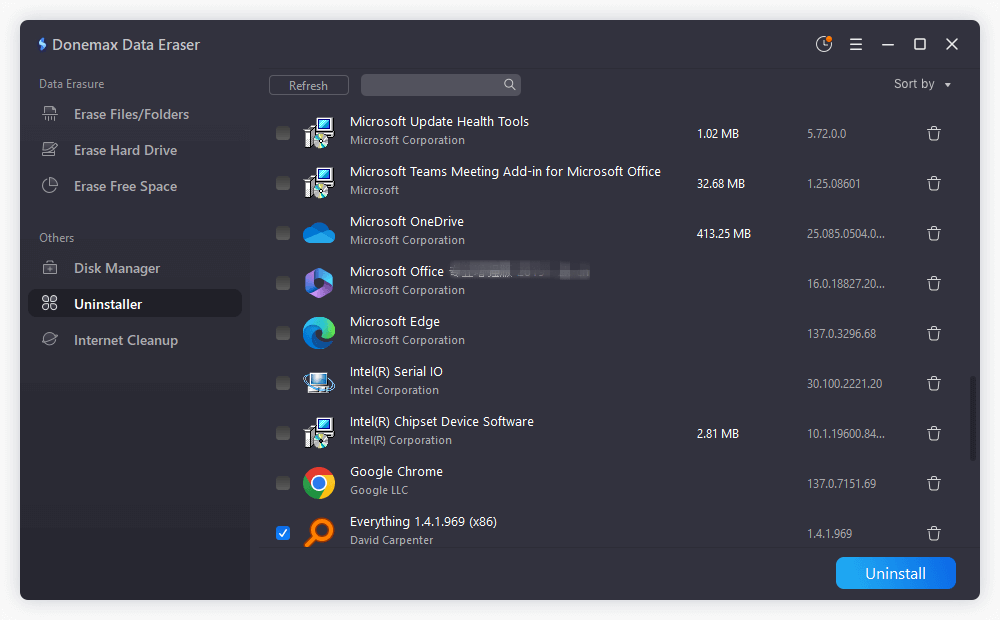Click the Google Chrome app icon
This screenshot has height=620, width=1000.
point(319,483)
